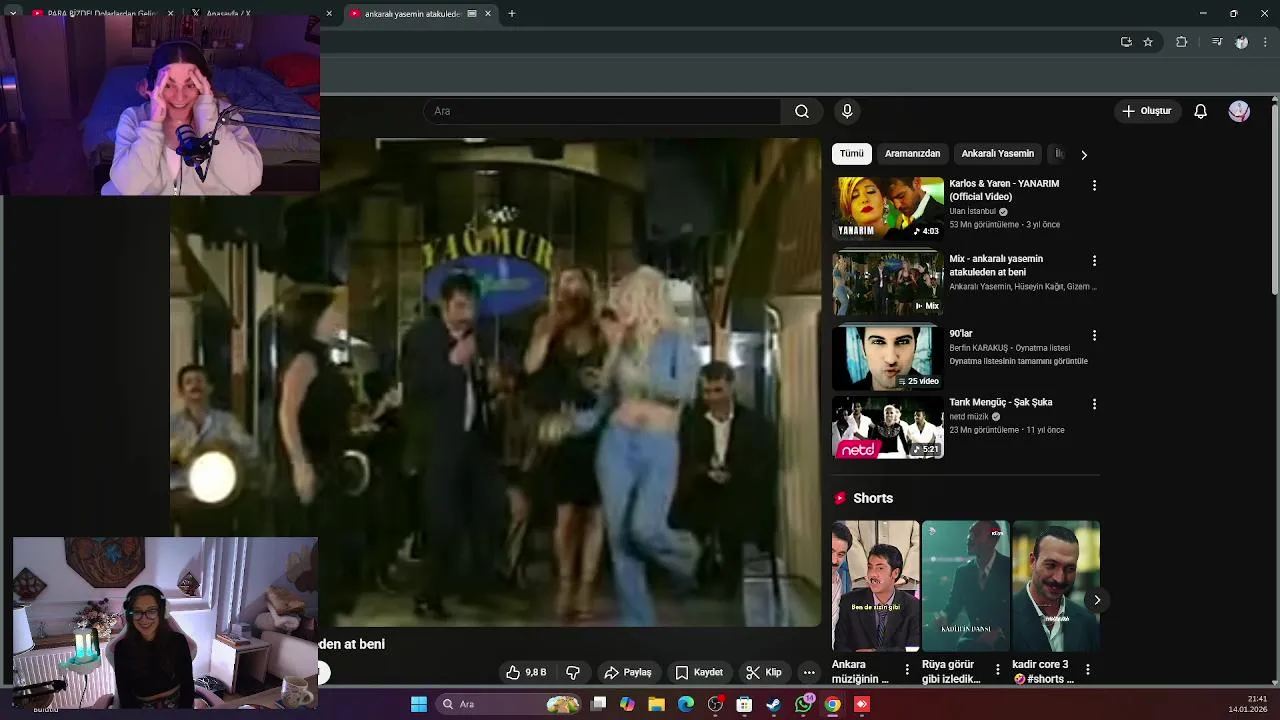Screen dimensions: 1280x720
Task: Open the '90'lar' playlist title
Action: tap(961, 334)
